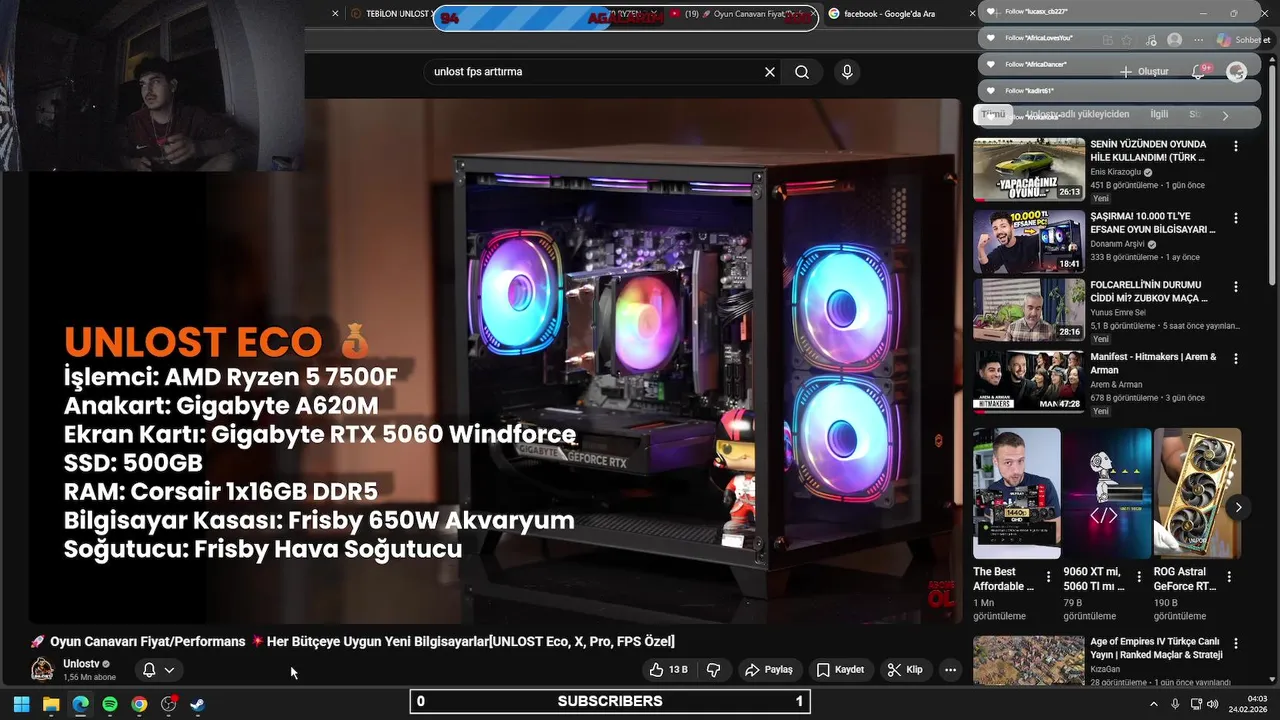
Task: Share the video via Paylaş
Action: point(768,670)
